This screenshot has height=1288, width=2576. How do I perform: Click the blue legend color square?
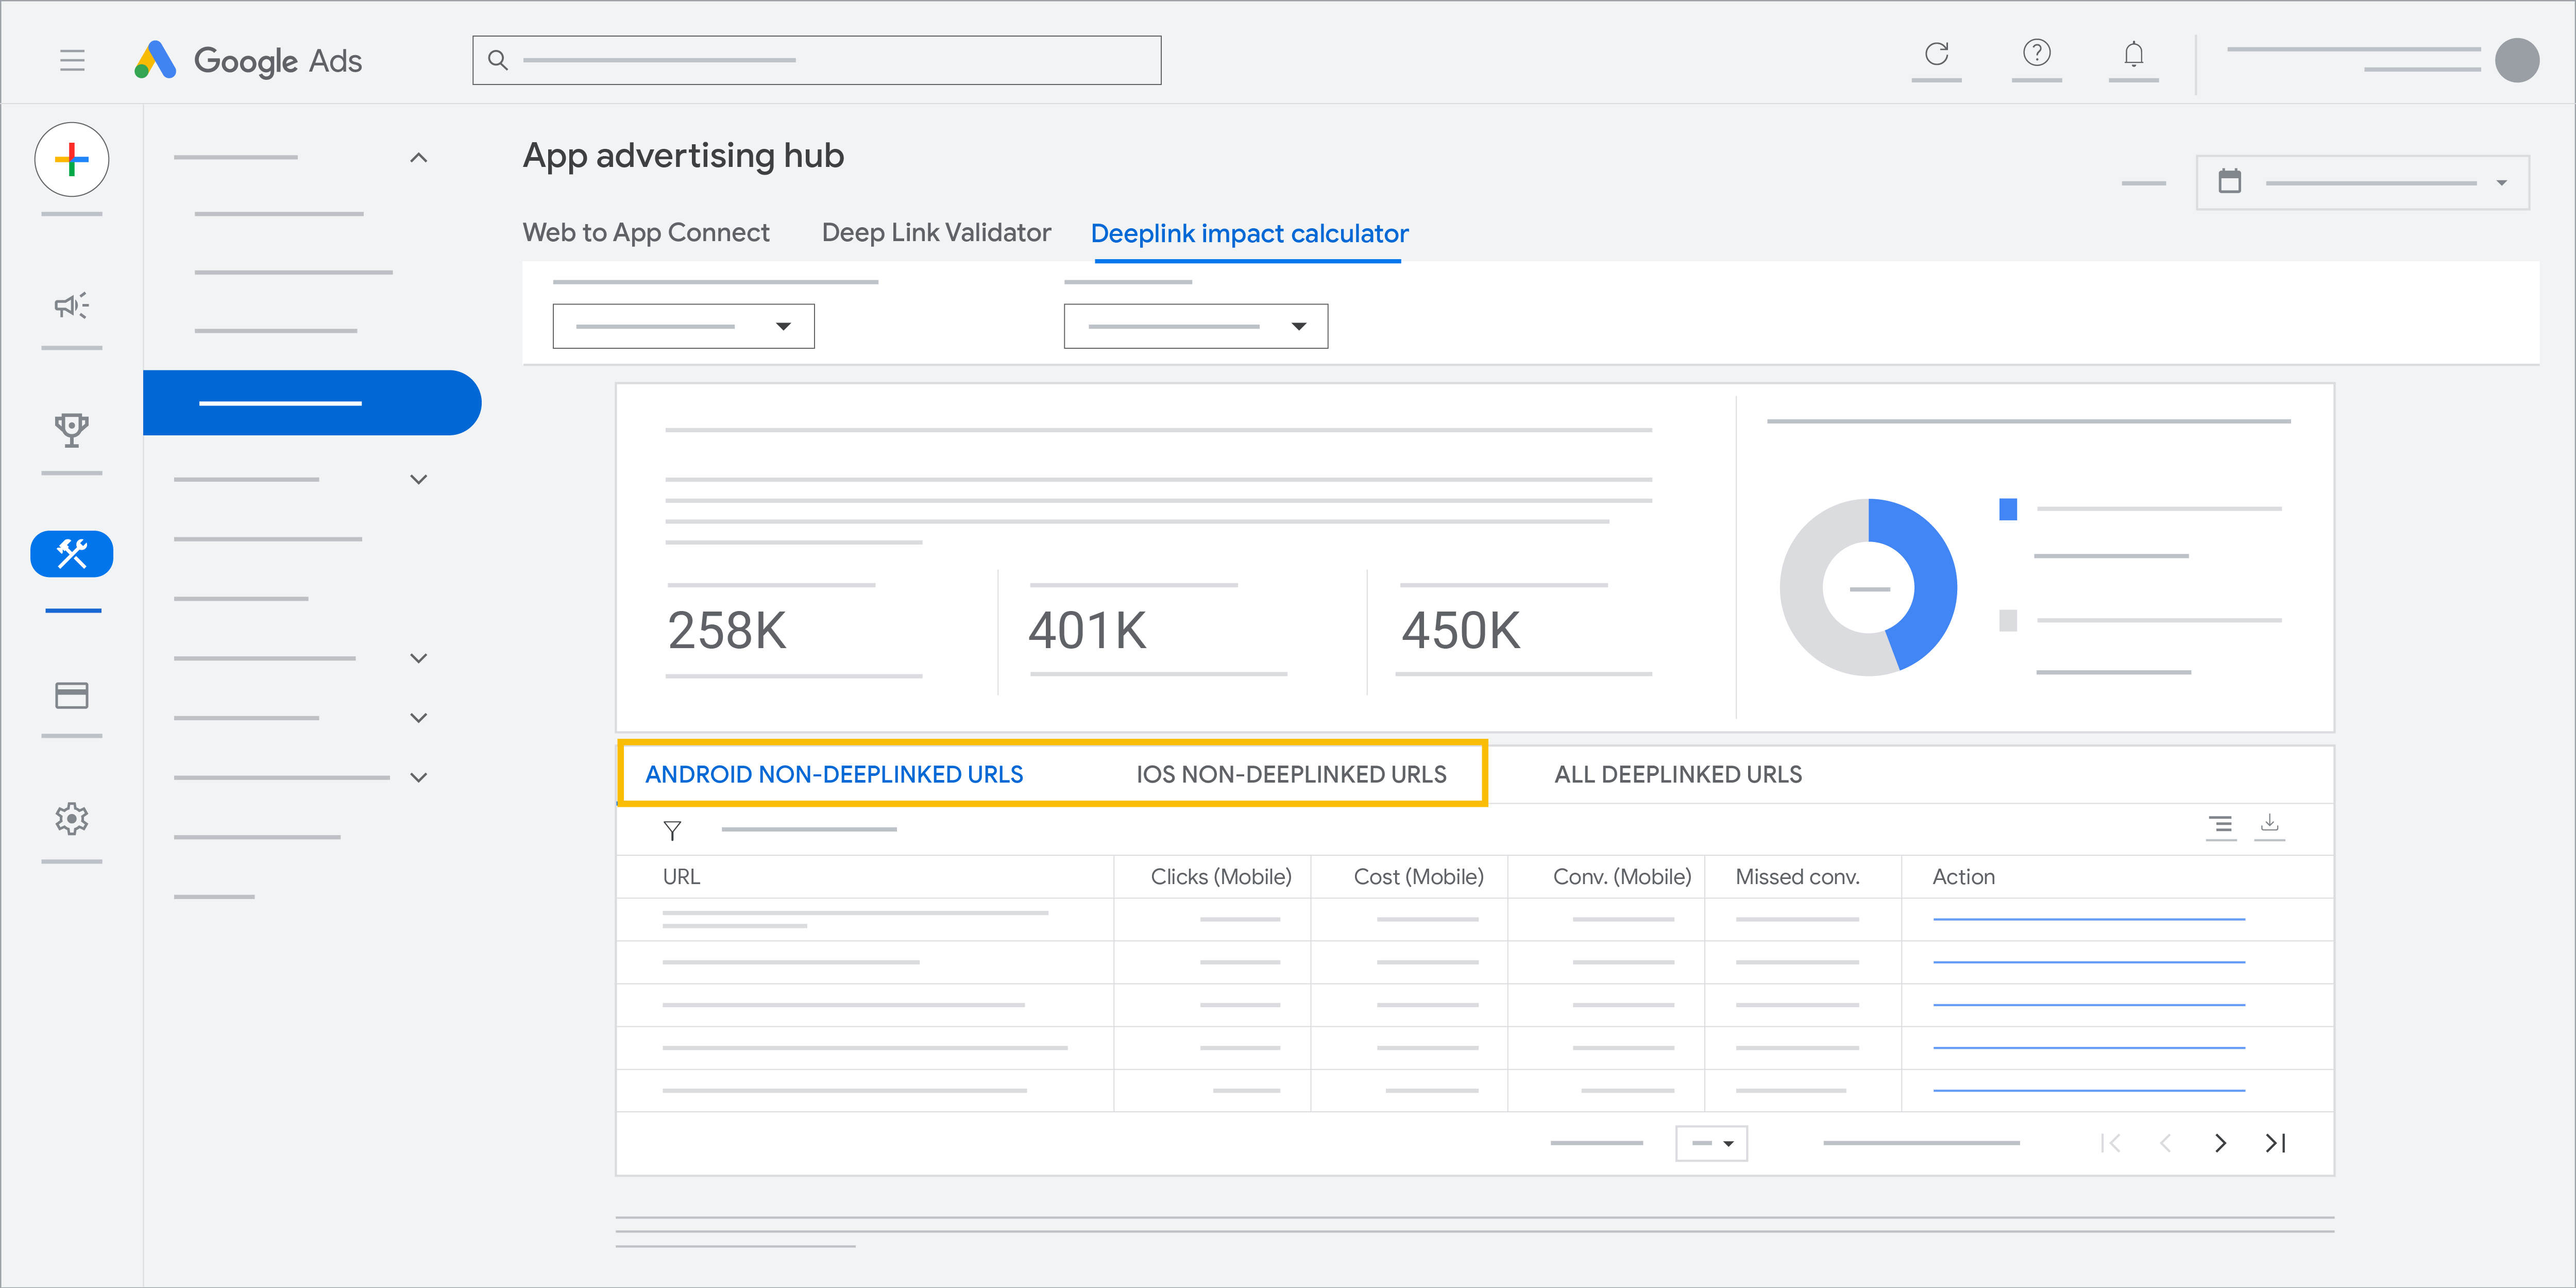click(2007, 509)
